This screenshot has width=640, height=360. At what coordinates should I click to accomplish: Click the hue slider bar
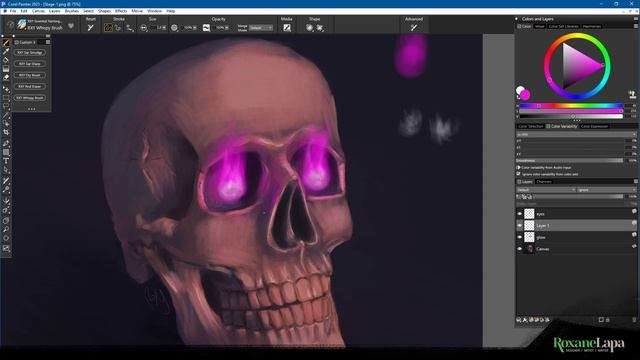[571, 106]
